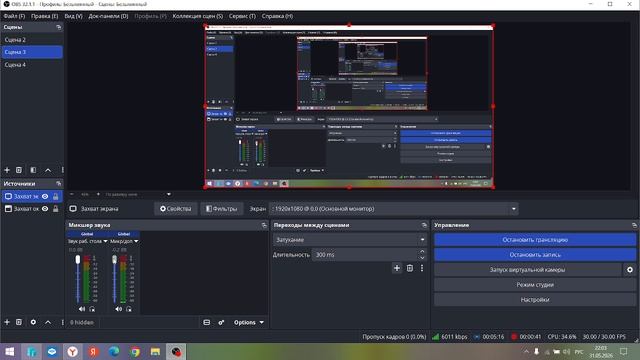Mute the 'Микр/доп' audio channel
The height and width of the screenshot is (360, 640).
119,309
